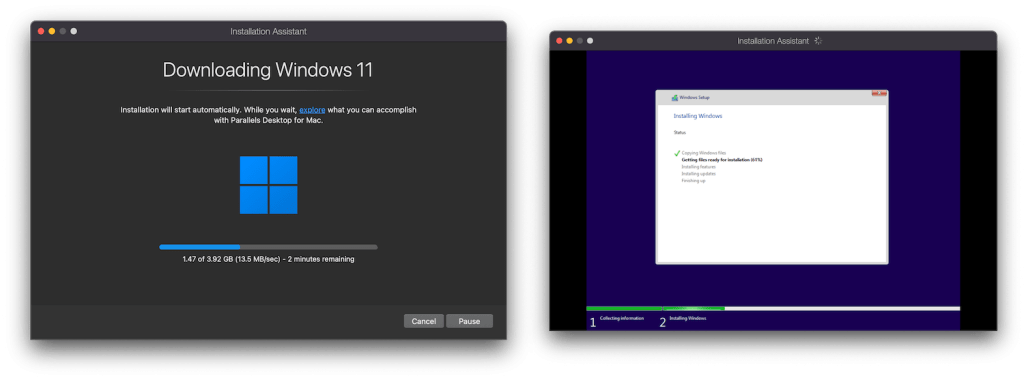This screenshot has width=1024, height=380.
Task: Click the white fourth dot in downloading window
Action: 74,31
